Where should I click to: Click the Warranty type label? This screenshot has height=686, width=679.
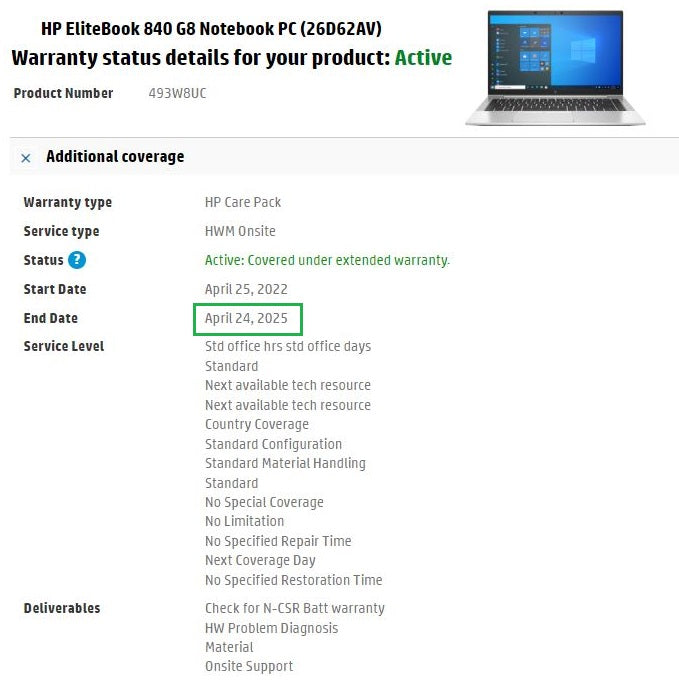point(68,203)
